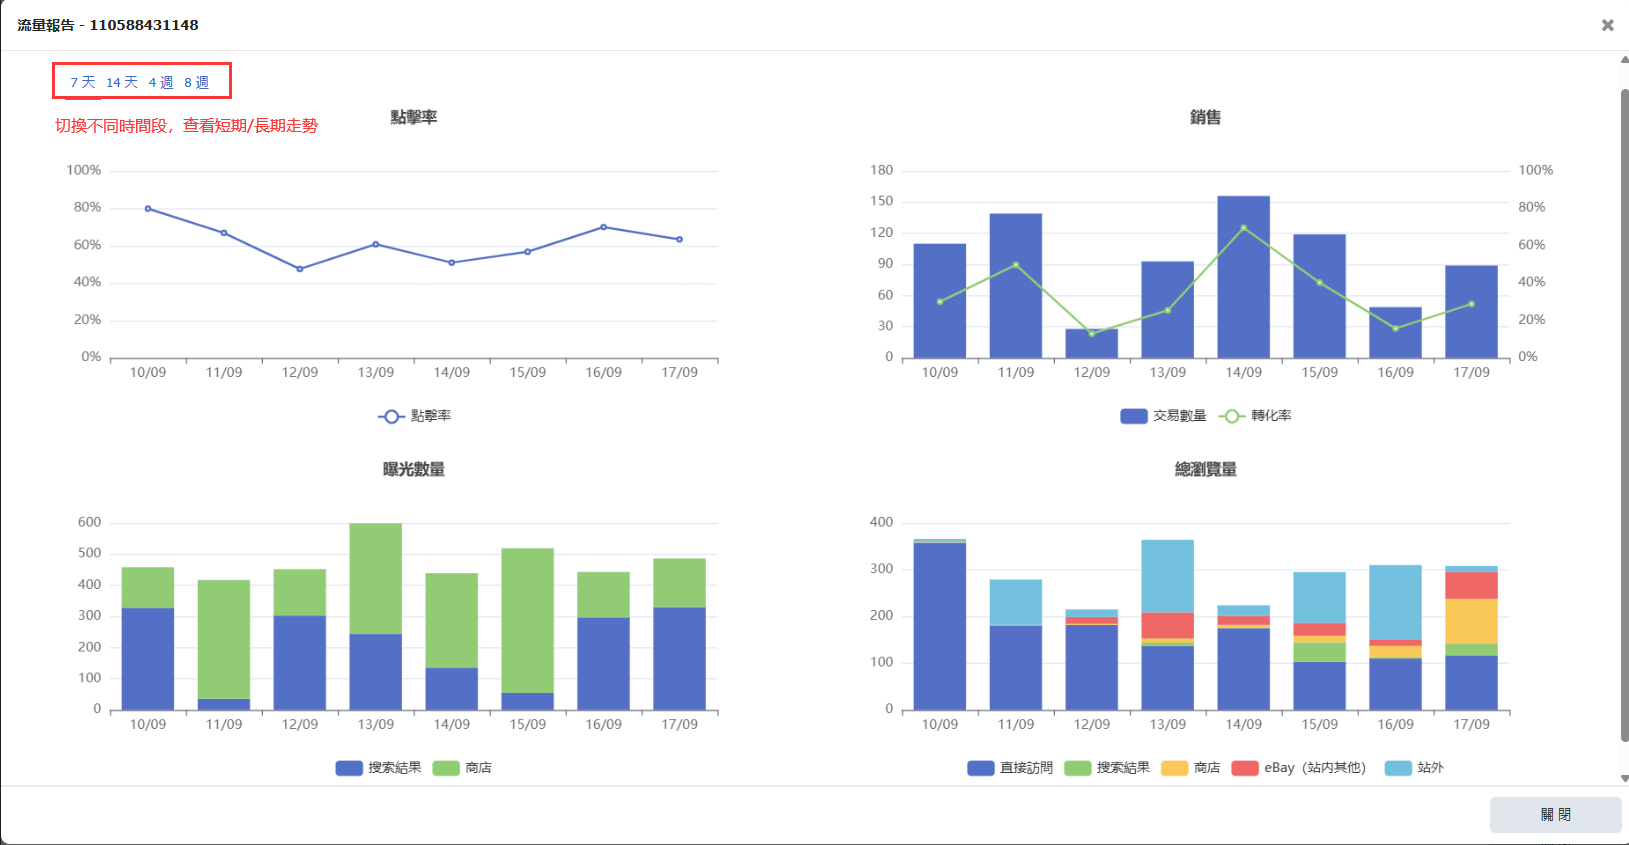The width and height of the screenshot is (1629, 845).
Task: Select the 8 週 time period
Action: click(x=197, y=82)
